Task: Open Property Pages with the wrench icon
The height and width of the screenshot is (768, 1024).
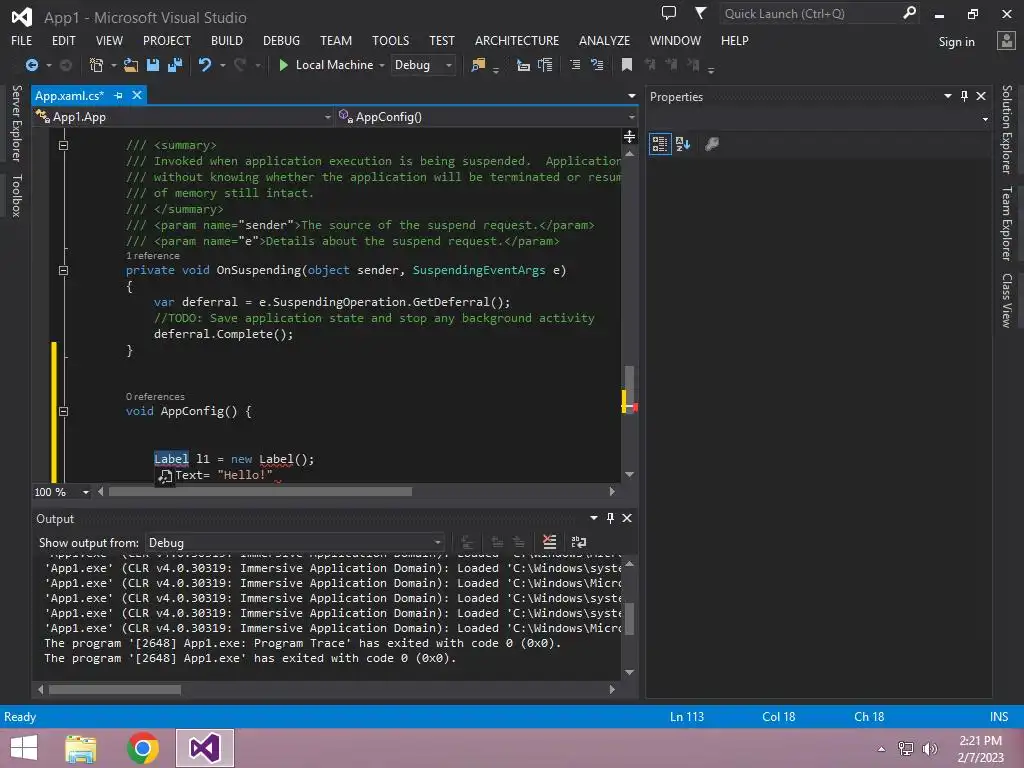Action: 712,144
